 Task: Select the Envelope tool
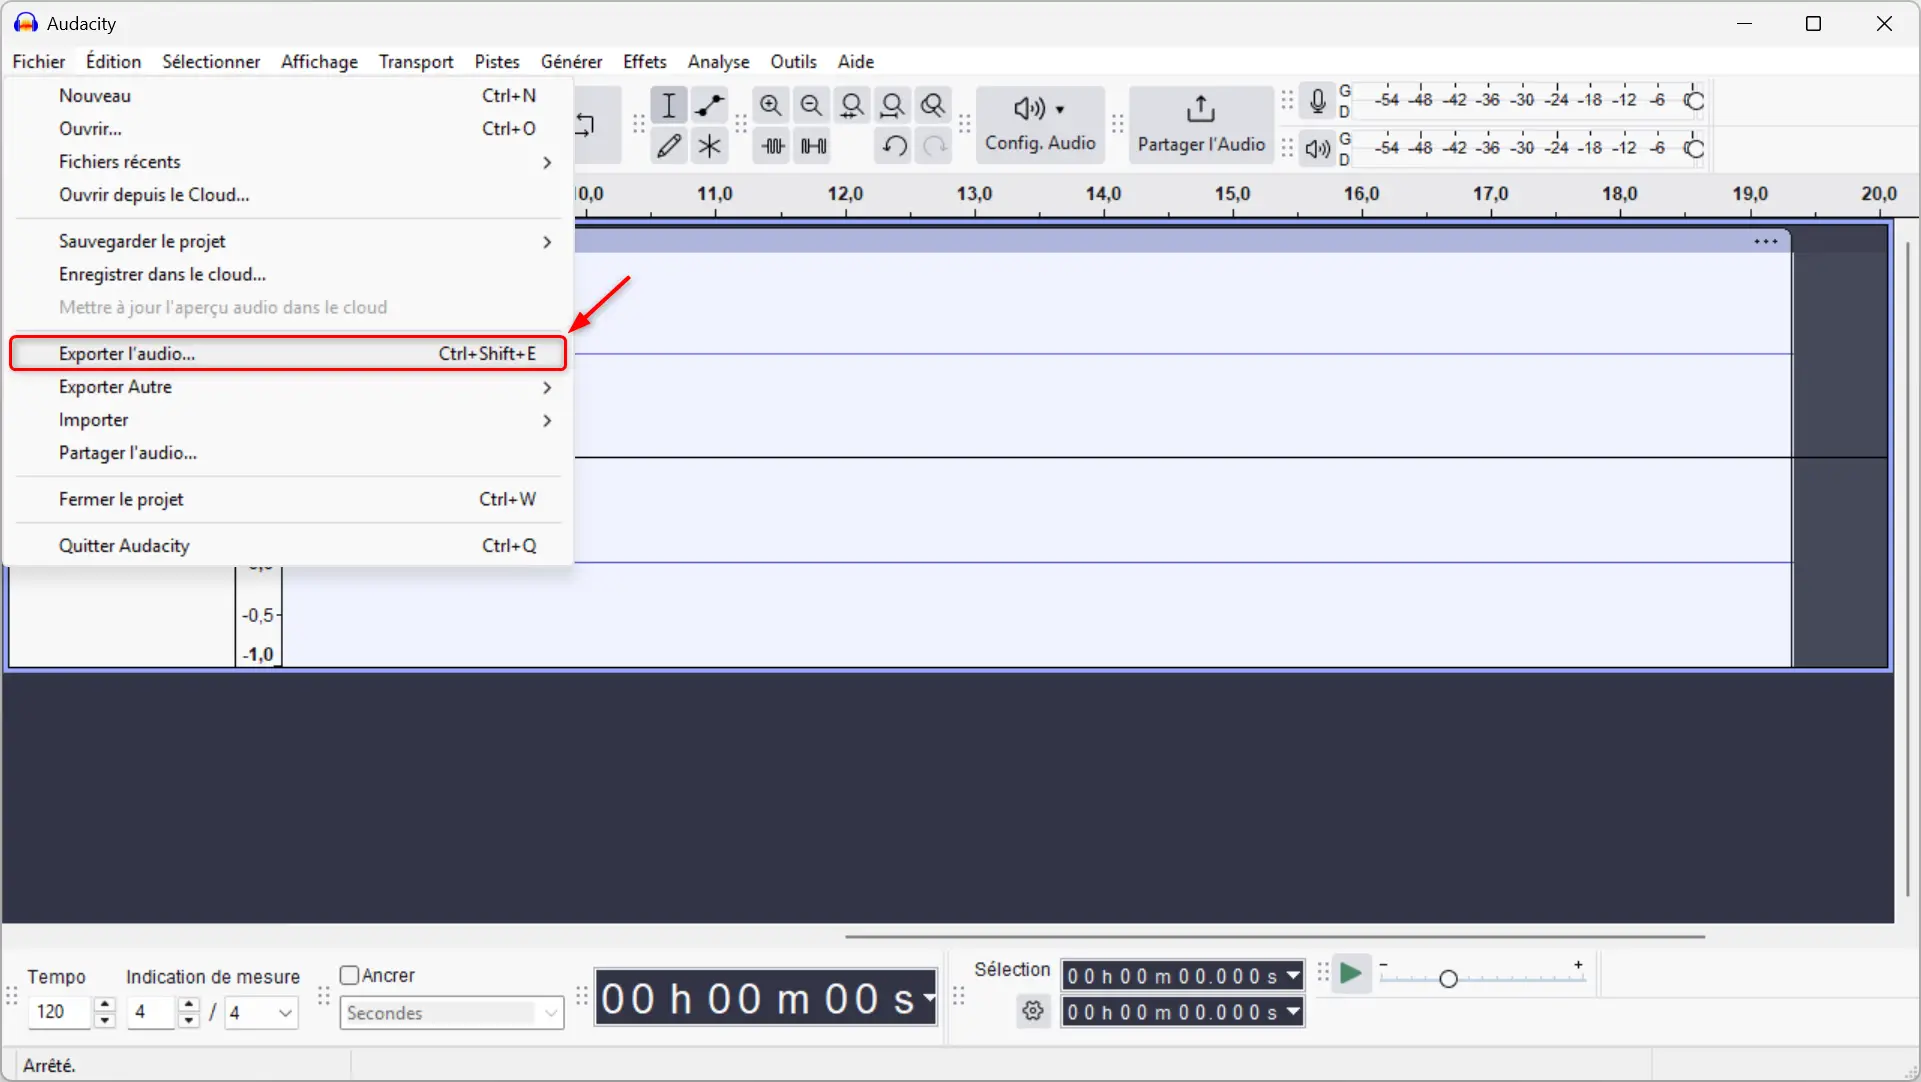[710, 105]
